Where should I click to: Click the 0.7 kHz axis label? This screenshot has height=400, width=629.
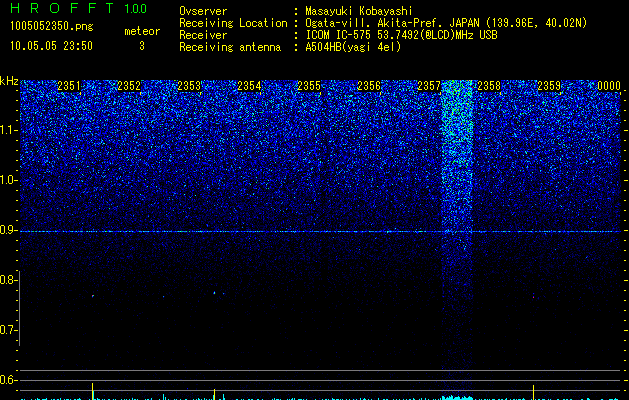point(8,330)
